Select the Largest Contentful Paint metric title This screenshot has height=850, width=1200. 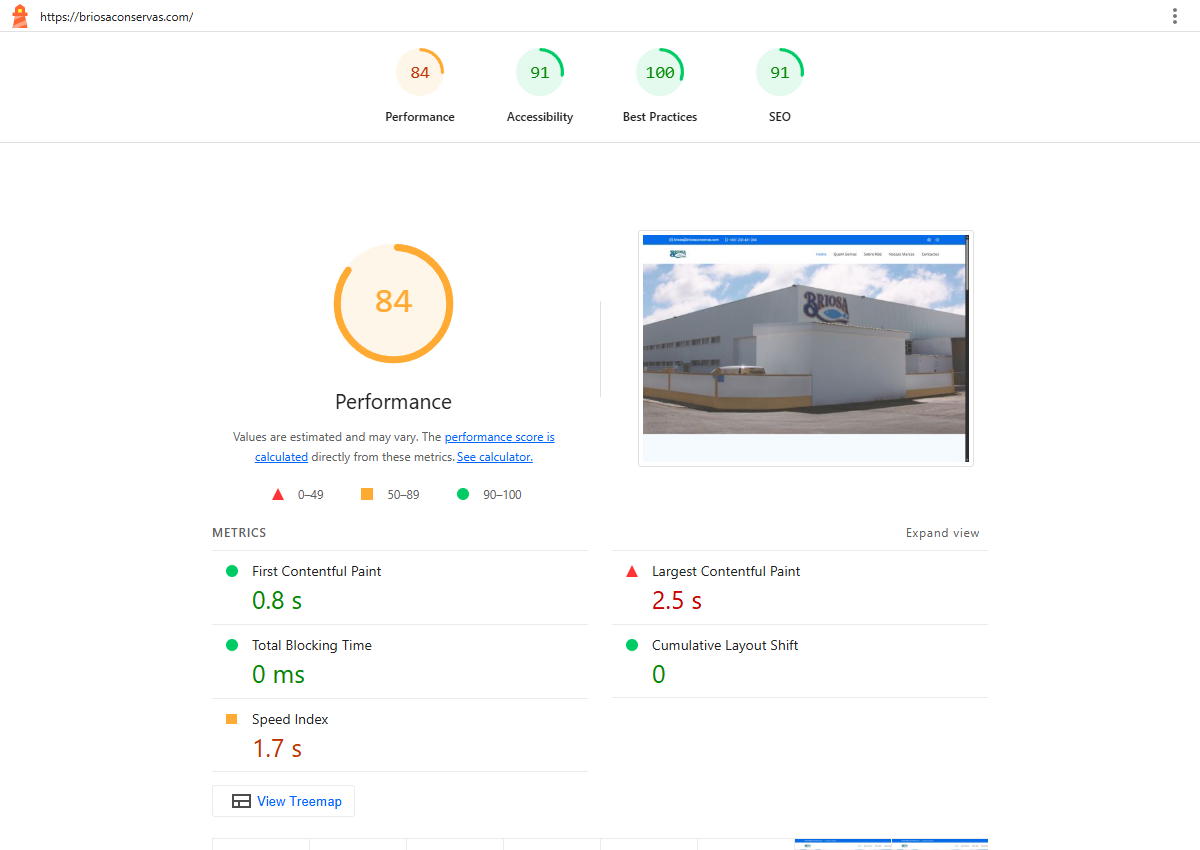(726, 571)
